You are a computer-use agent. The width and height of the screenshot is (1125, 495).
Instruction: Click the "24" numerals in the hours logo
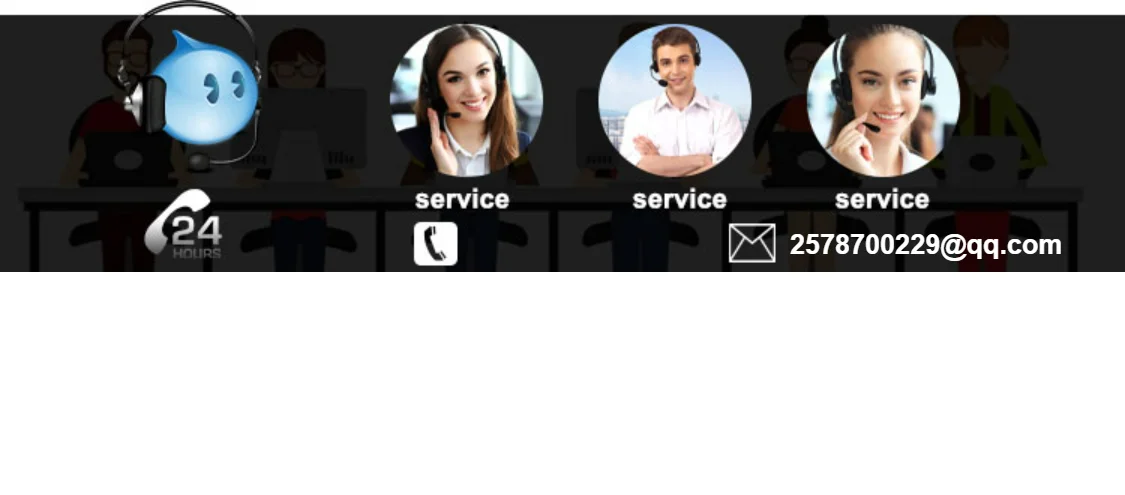tap(197, 230)
